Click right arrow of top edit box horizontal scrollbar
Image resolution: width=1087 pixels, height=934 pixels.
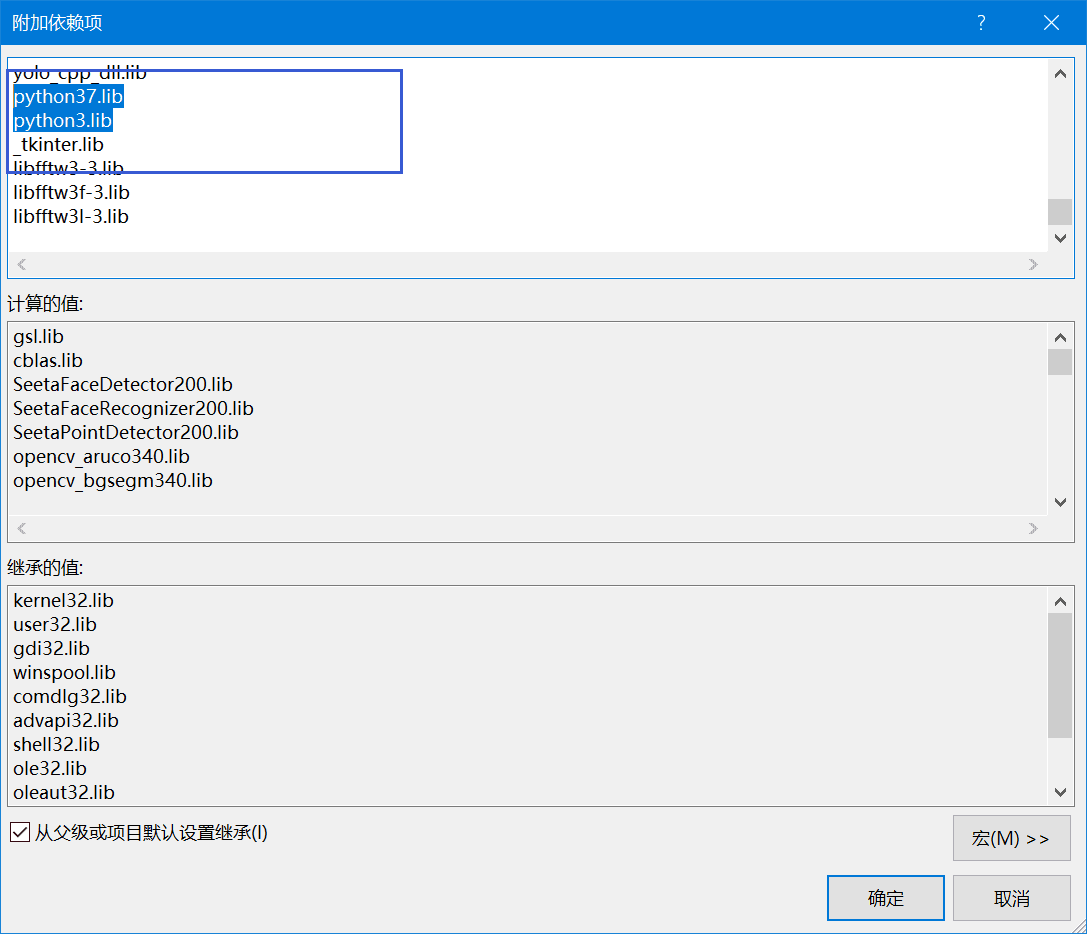click(x=1033, y=264)
